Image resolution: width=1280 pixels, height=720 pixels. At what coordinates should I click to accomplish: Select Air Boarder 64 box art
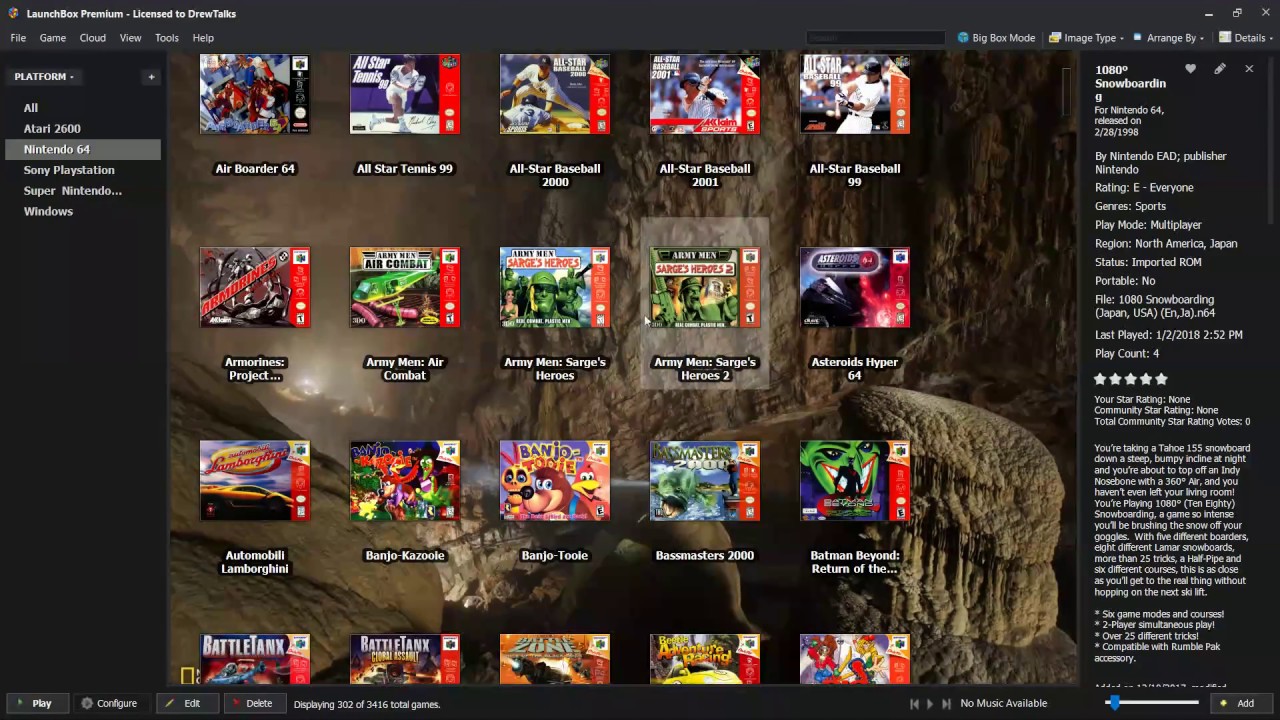pos(255,94)
